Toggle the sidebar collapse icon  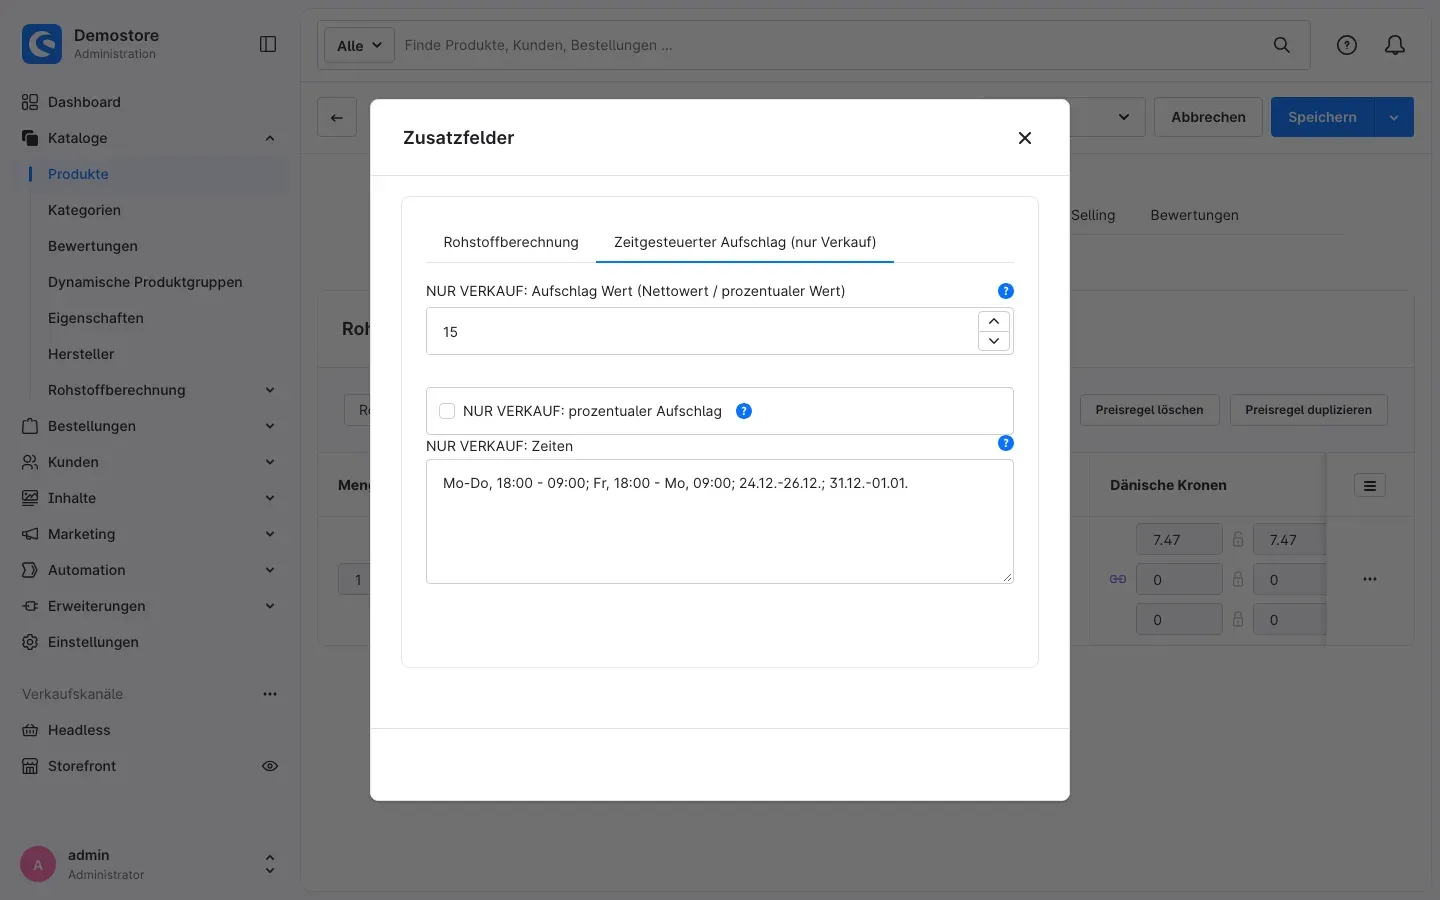(268, 44)
